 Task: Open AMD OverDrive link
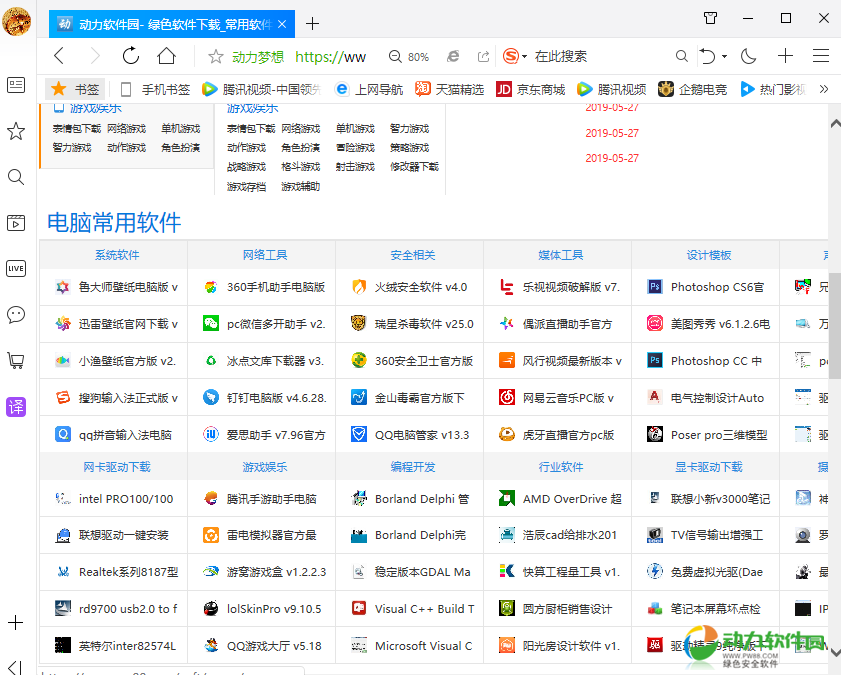tap(572, 499)
